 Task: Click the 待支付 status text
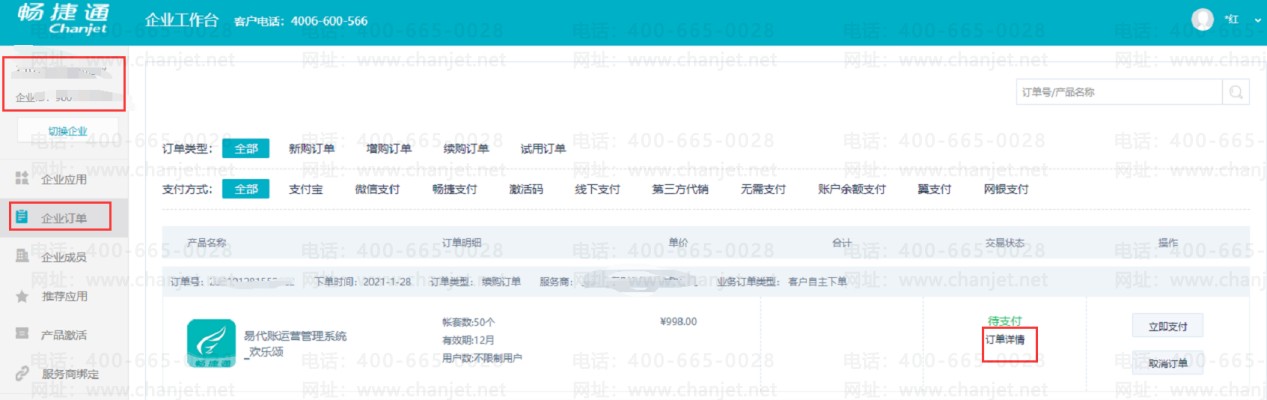pyautogui.click(x=1004, y=321)
